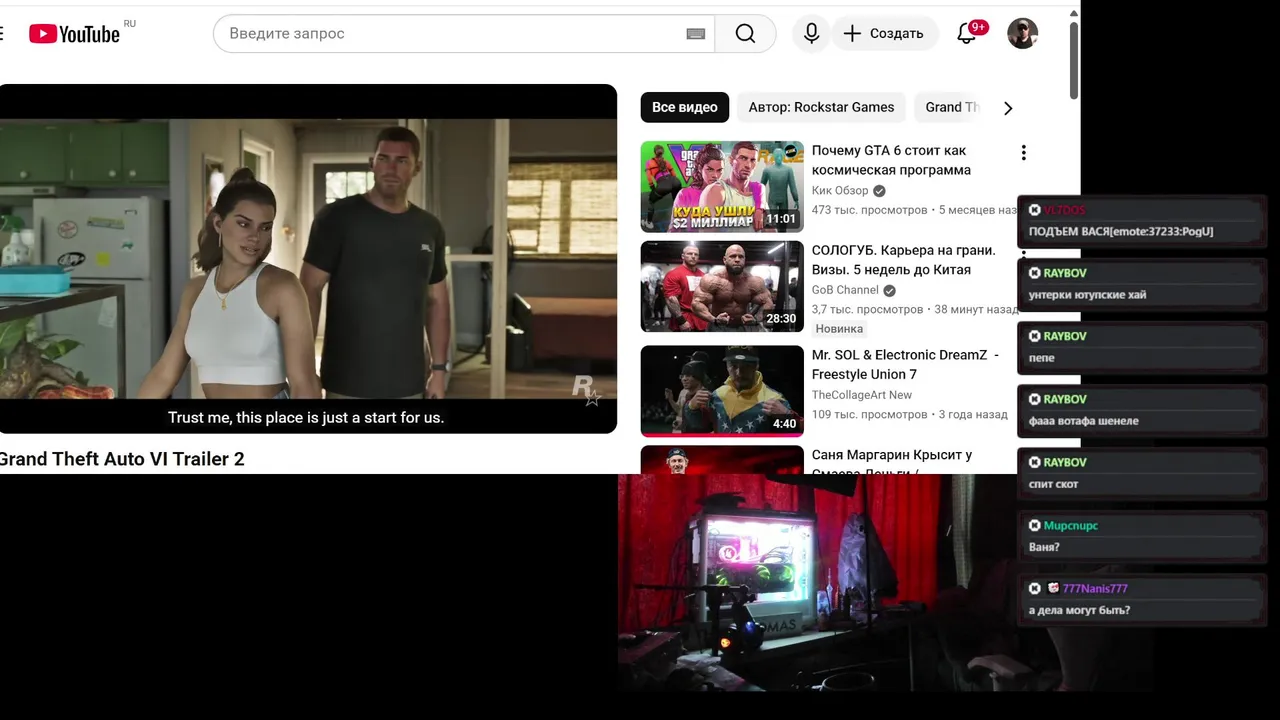Dismiss chat message "фааа вотафа шенеле"
This screenshot has width=1280, height=720.
point(1035,399)
